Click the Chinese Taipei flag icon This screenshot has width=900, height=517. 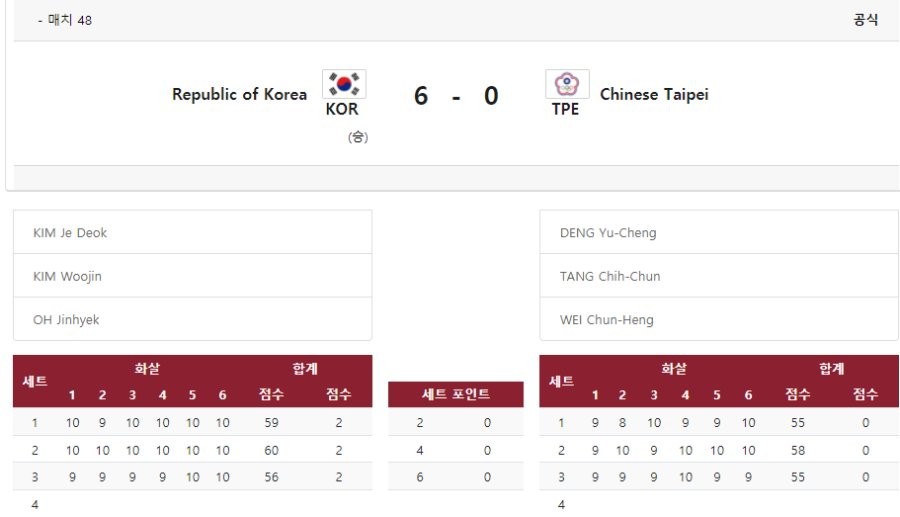point(566,84)
